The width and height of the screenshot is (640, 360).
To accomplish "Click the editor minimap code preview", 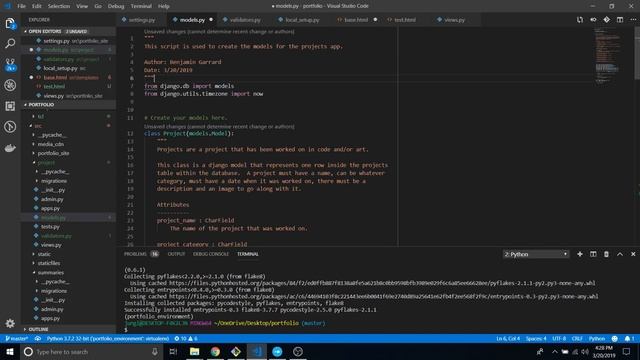I will click(x=608, y=55).
